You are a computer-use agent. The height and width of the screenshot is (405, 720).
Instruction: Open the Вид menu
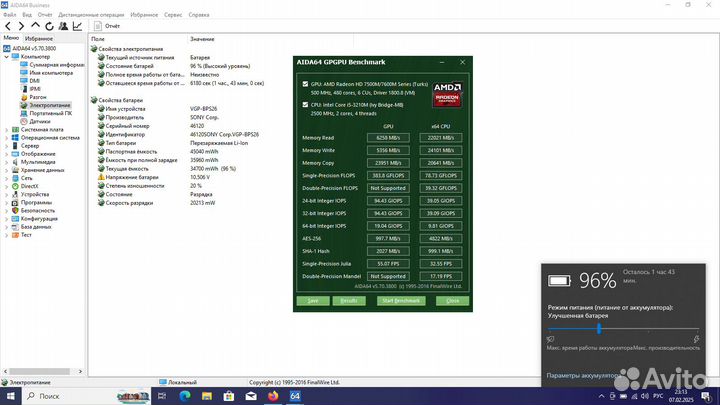(27, 15)
